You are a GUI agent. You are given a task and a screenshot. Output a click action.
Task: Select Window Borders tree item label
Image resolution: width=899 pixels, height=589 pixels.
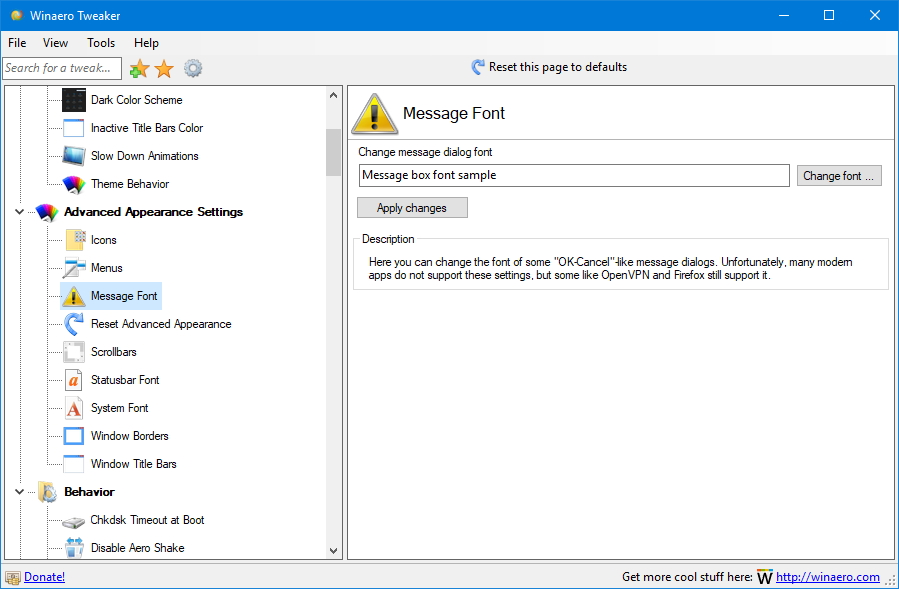[130, 436]
